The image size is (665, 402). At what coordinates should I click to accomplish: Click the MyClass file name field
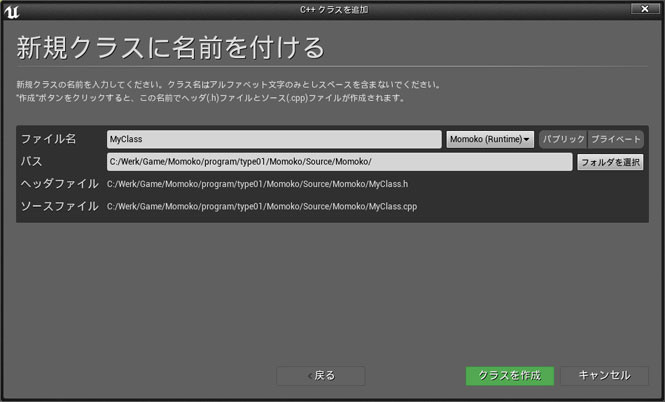274,139
